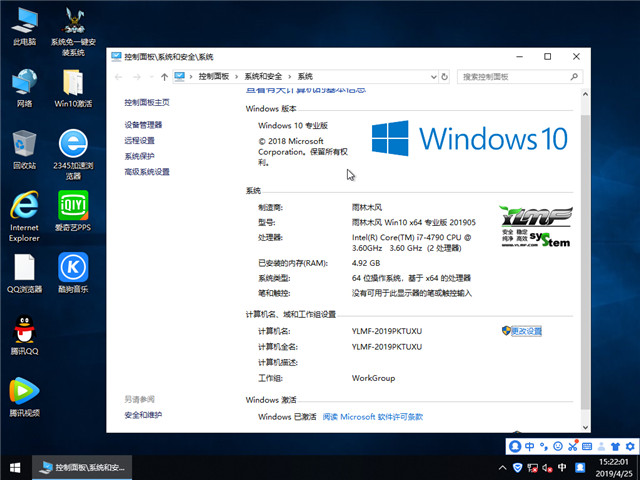Click scrollbar down arrow
Screen dimensions: 640x480
[x=585, y=427]
